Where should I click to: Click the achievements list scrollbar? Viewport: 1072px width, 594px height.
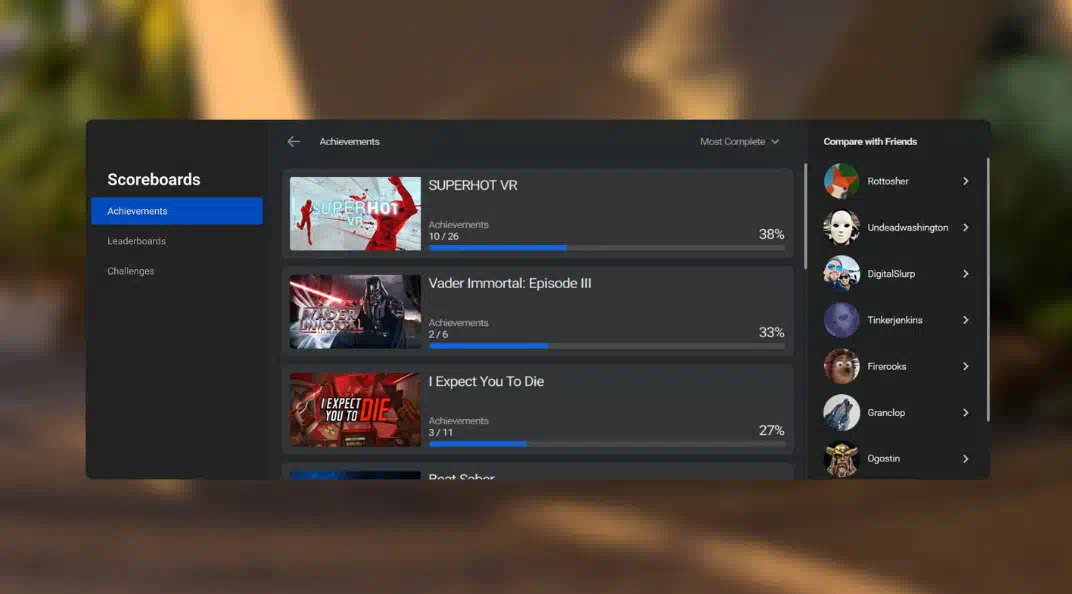(805, 216)
